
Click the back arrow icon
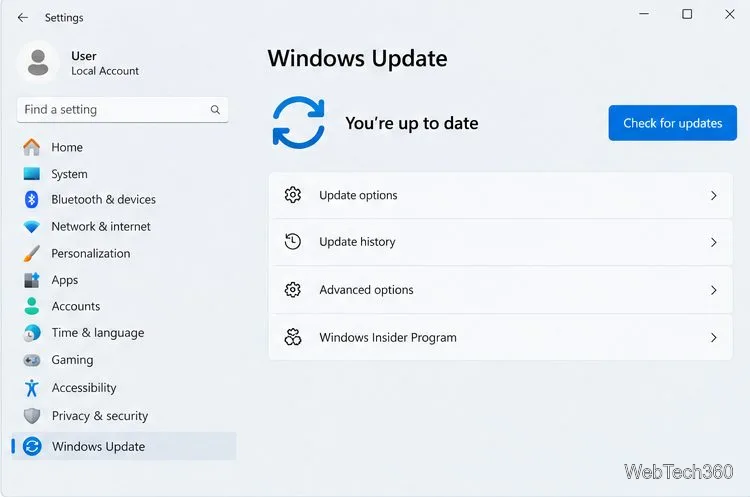(22, 18)
